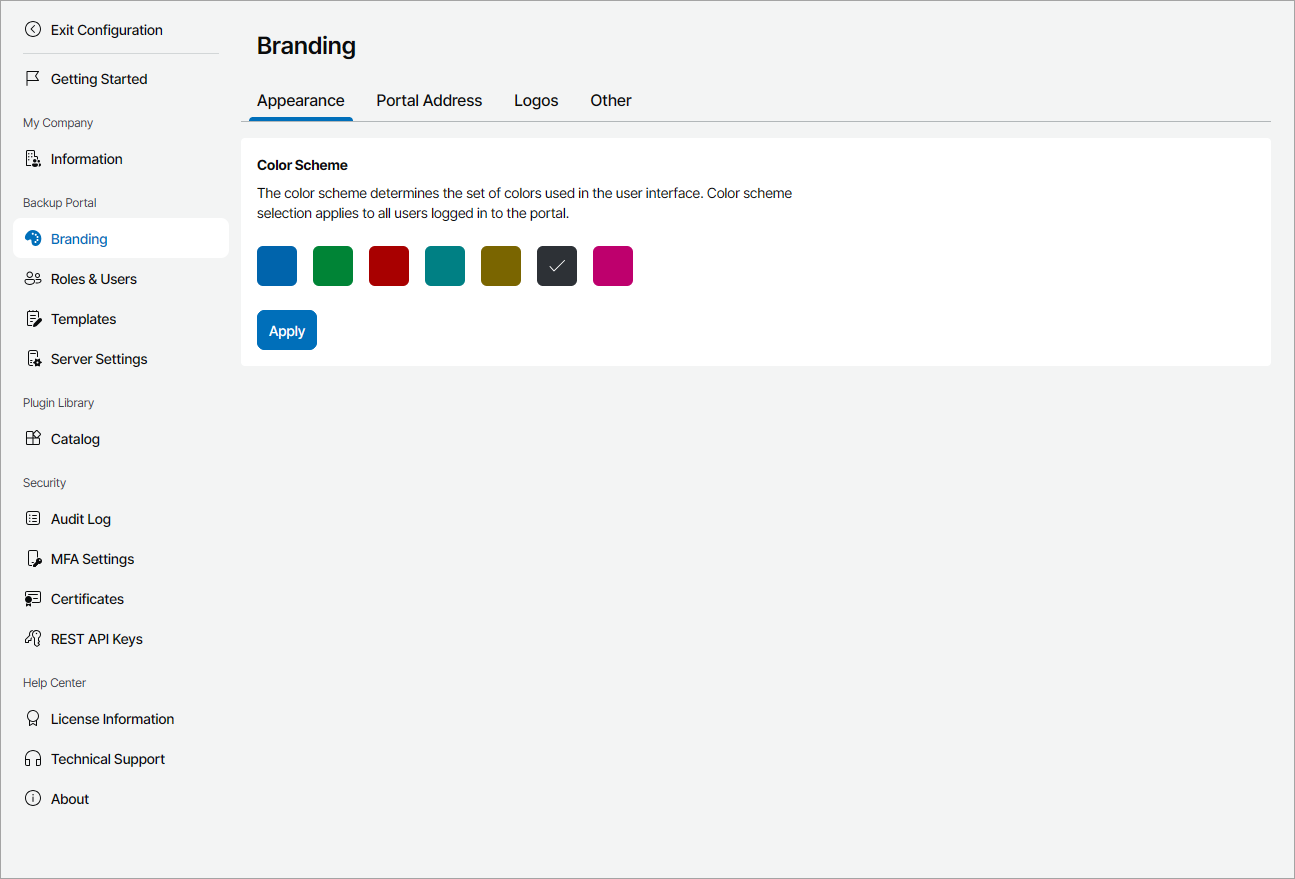Open the Server Settings icon

33,358
